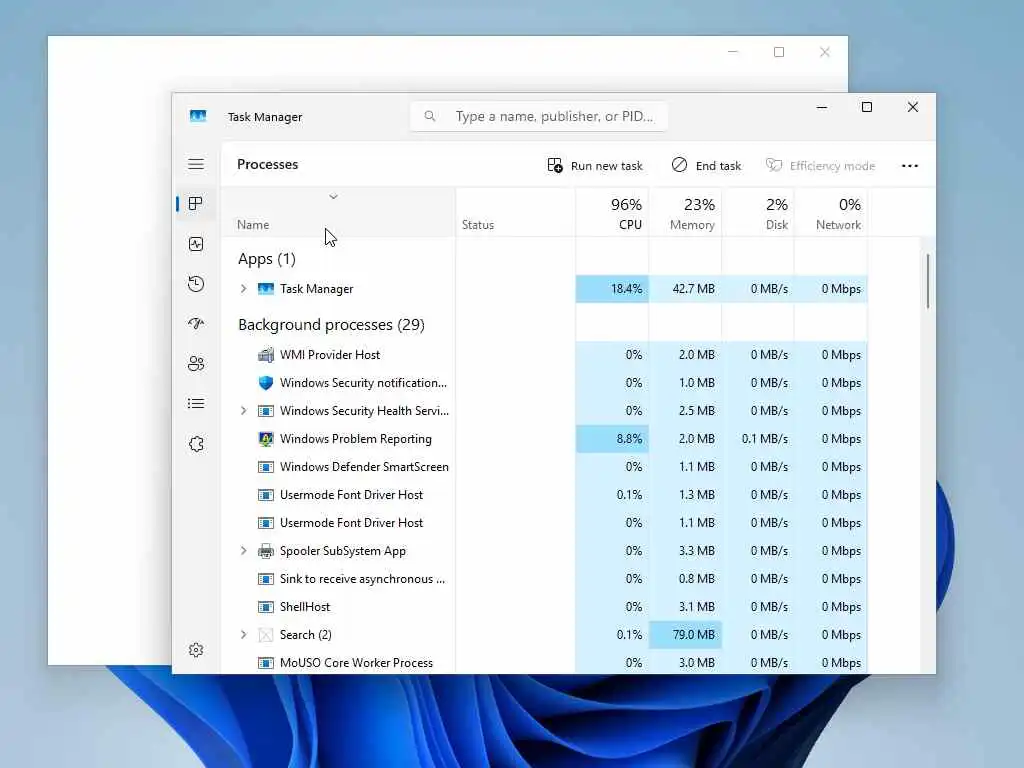Image resolution: width=1024 pixels, height=768 pixels.
Task: Expand Windows Security Health Service row
Action: tap(244, 411)
